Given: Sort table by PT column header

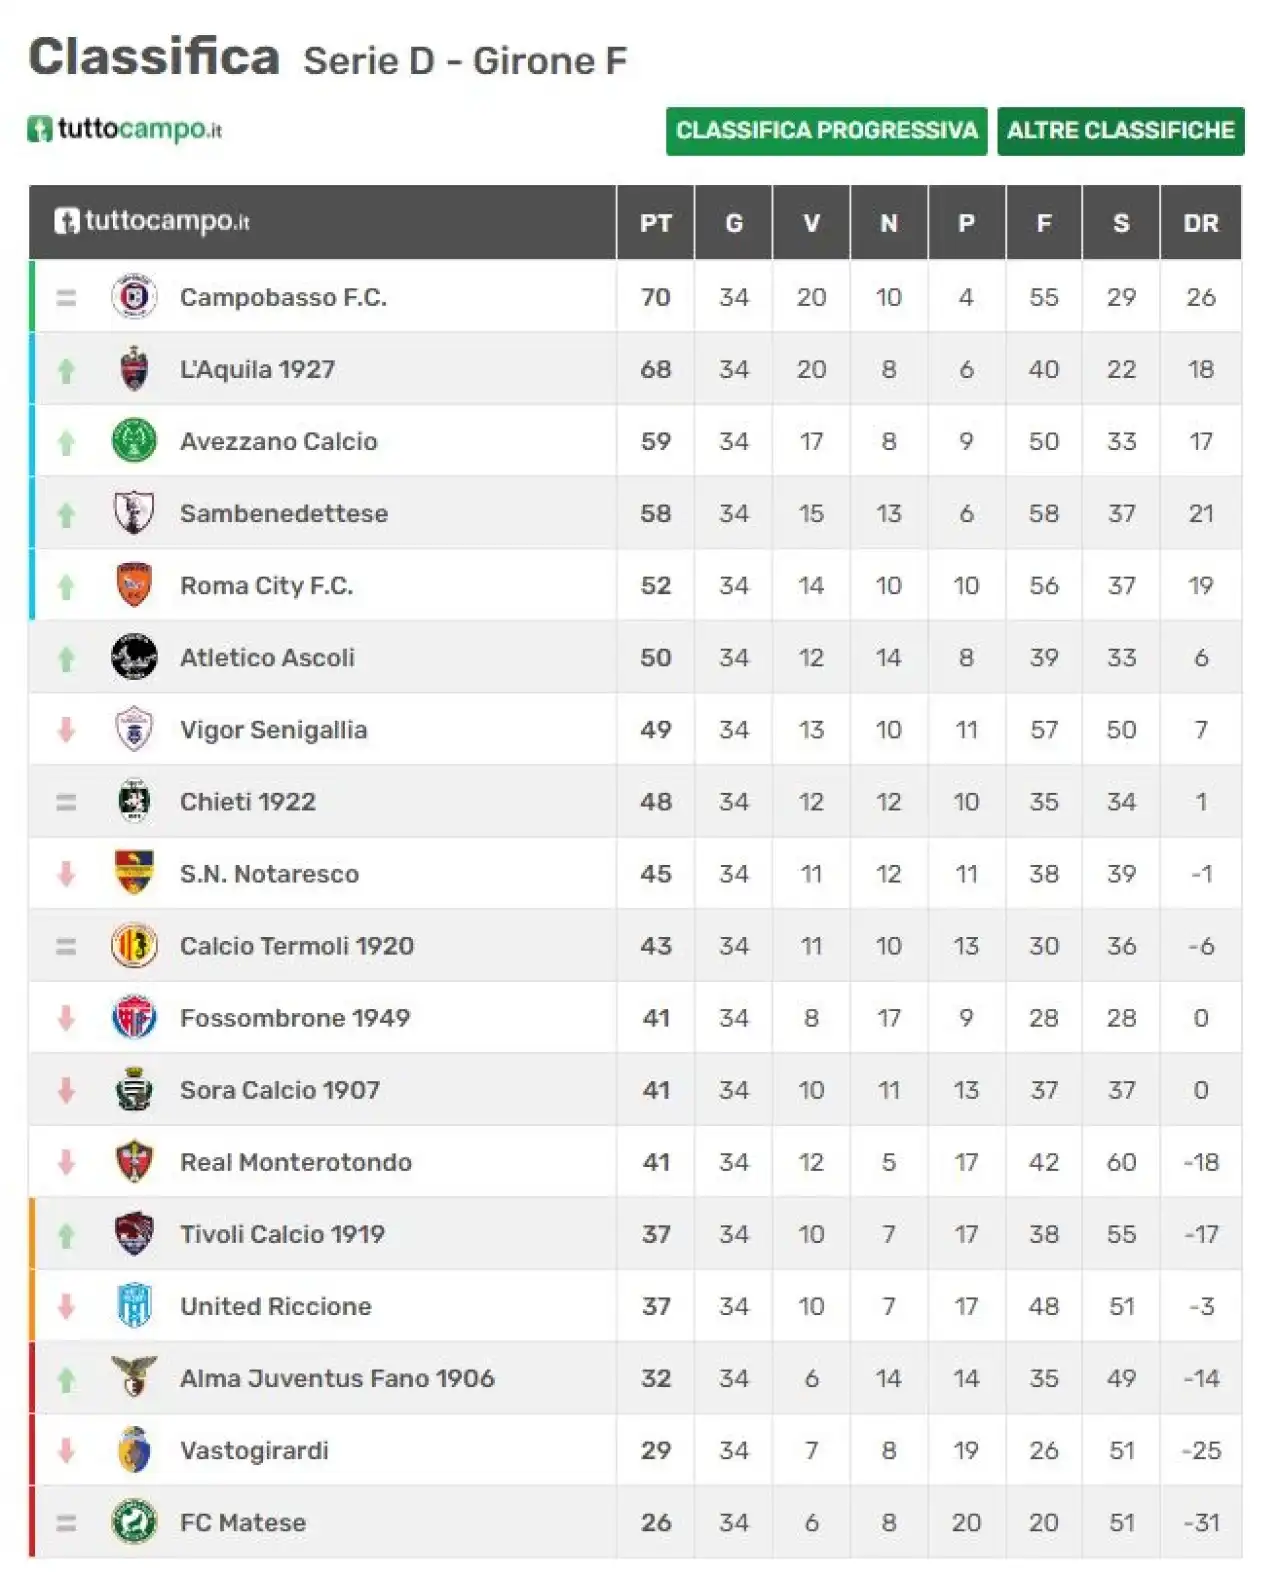Looking at the screenshot, I should click(656, 223).
